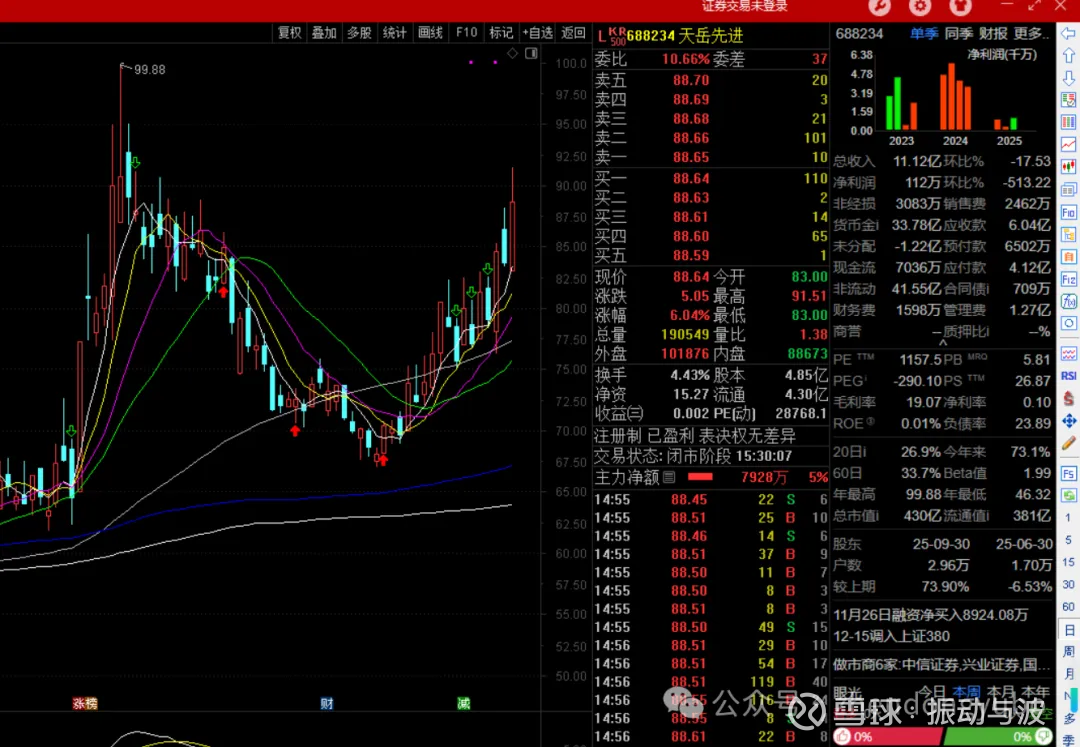Toggle the chart side panel icon
The width and height of the screenshot is (1080, 747).
(531, 54)
